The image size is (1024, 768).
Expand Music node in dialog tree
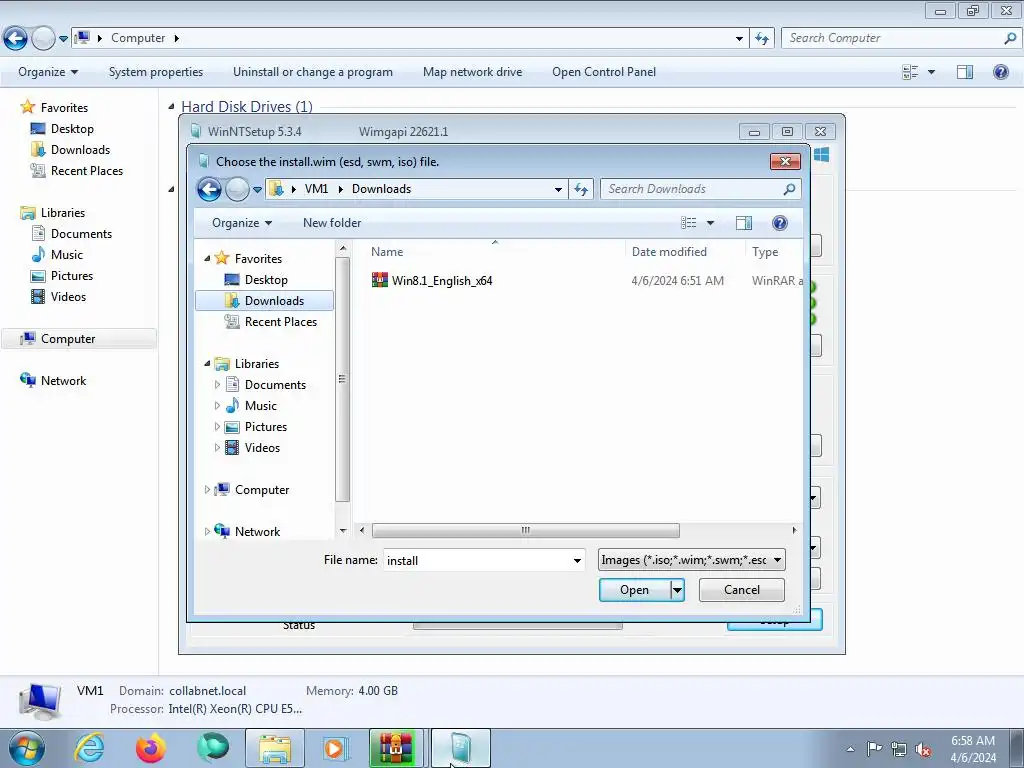pyautogui.click(x=217, y=406)
